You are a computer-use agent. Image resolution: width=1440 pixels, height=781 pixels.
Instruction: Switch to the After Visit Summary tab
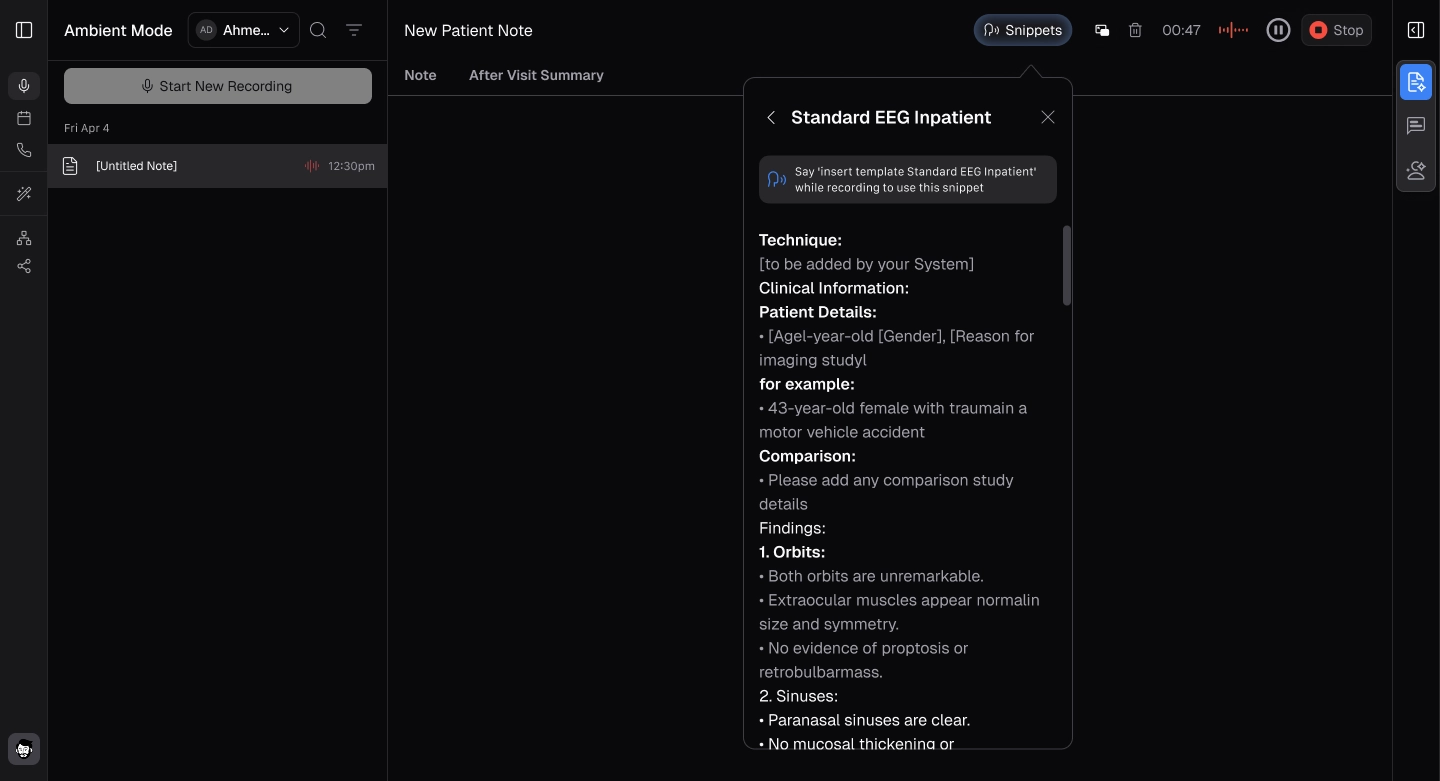pyautogui.click(x=536, y=75)
